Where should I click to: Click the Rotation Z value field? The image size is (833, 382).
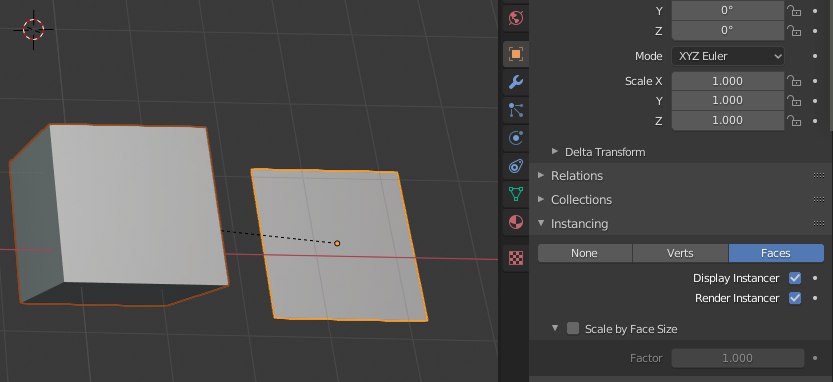[x=728, y=31]
